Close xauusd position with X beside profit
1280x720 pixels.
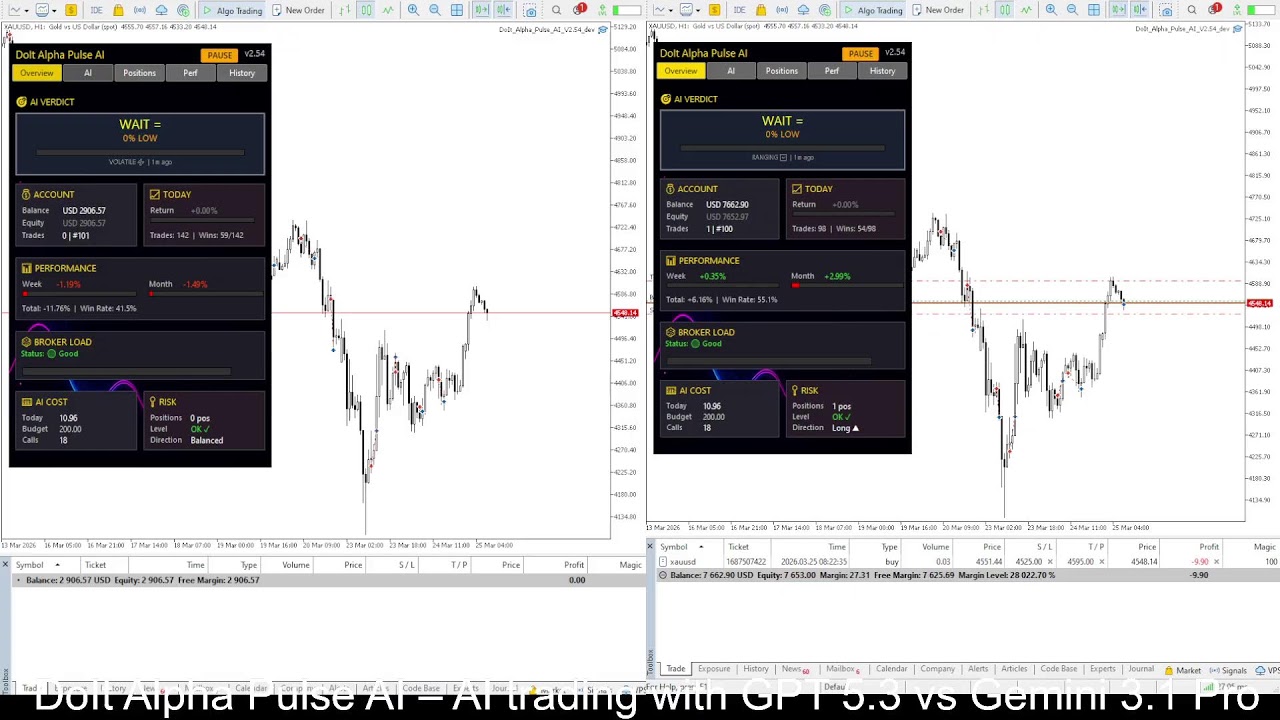pyautogui.click(x=1216, y=562)
